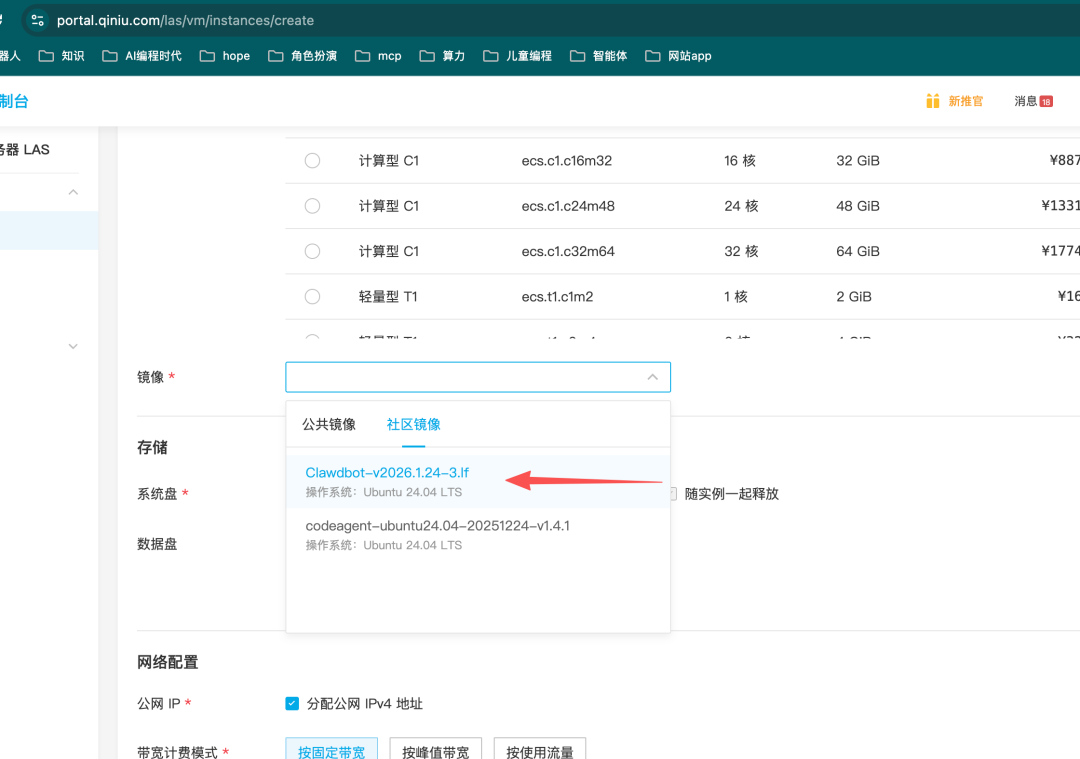Click the browser address bar URL

[185, 21]
